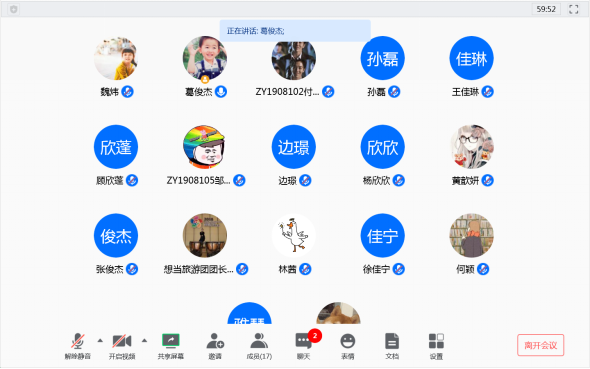This screenshot has width=590, height=369.
Task: Click microphone status icon next to 葛俊杰
Action: 221,91
